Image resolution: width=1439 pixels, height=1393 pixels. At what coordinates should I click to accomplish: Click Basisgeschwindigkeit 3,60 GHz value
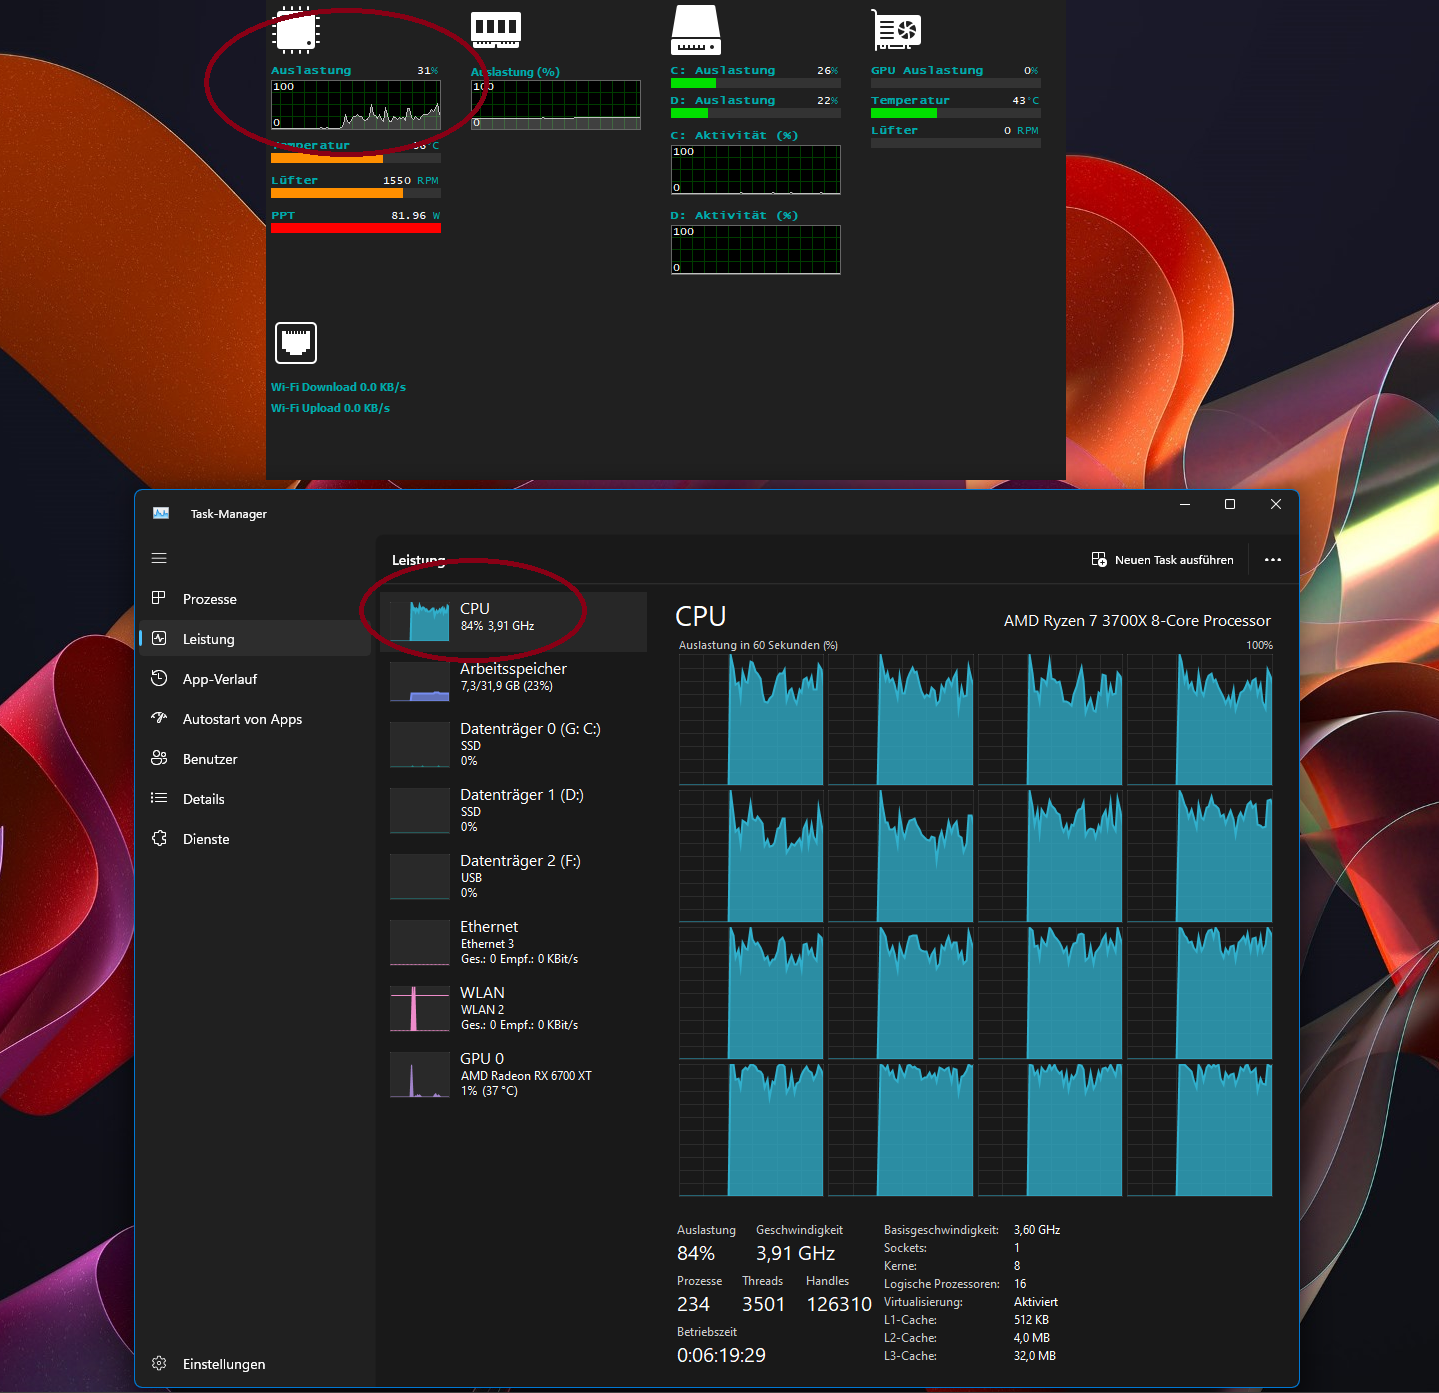pyautogui.click(x=1037, y=1230)
